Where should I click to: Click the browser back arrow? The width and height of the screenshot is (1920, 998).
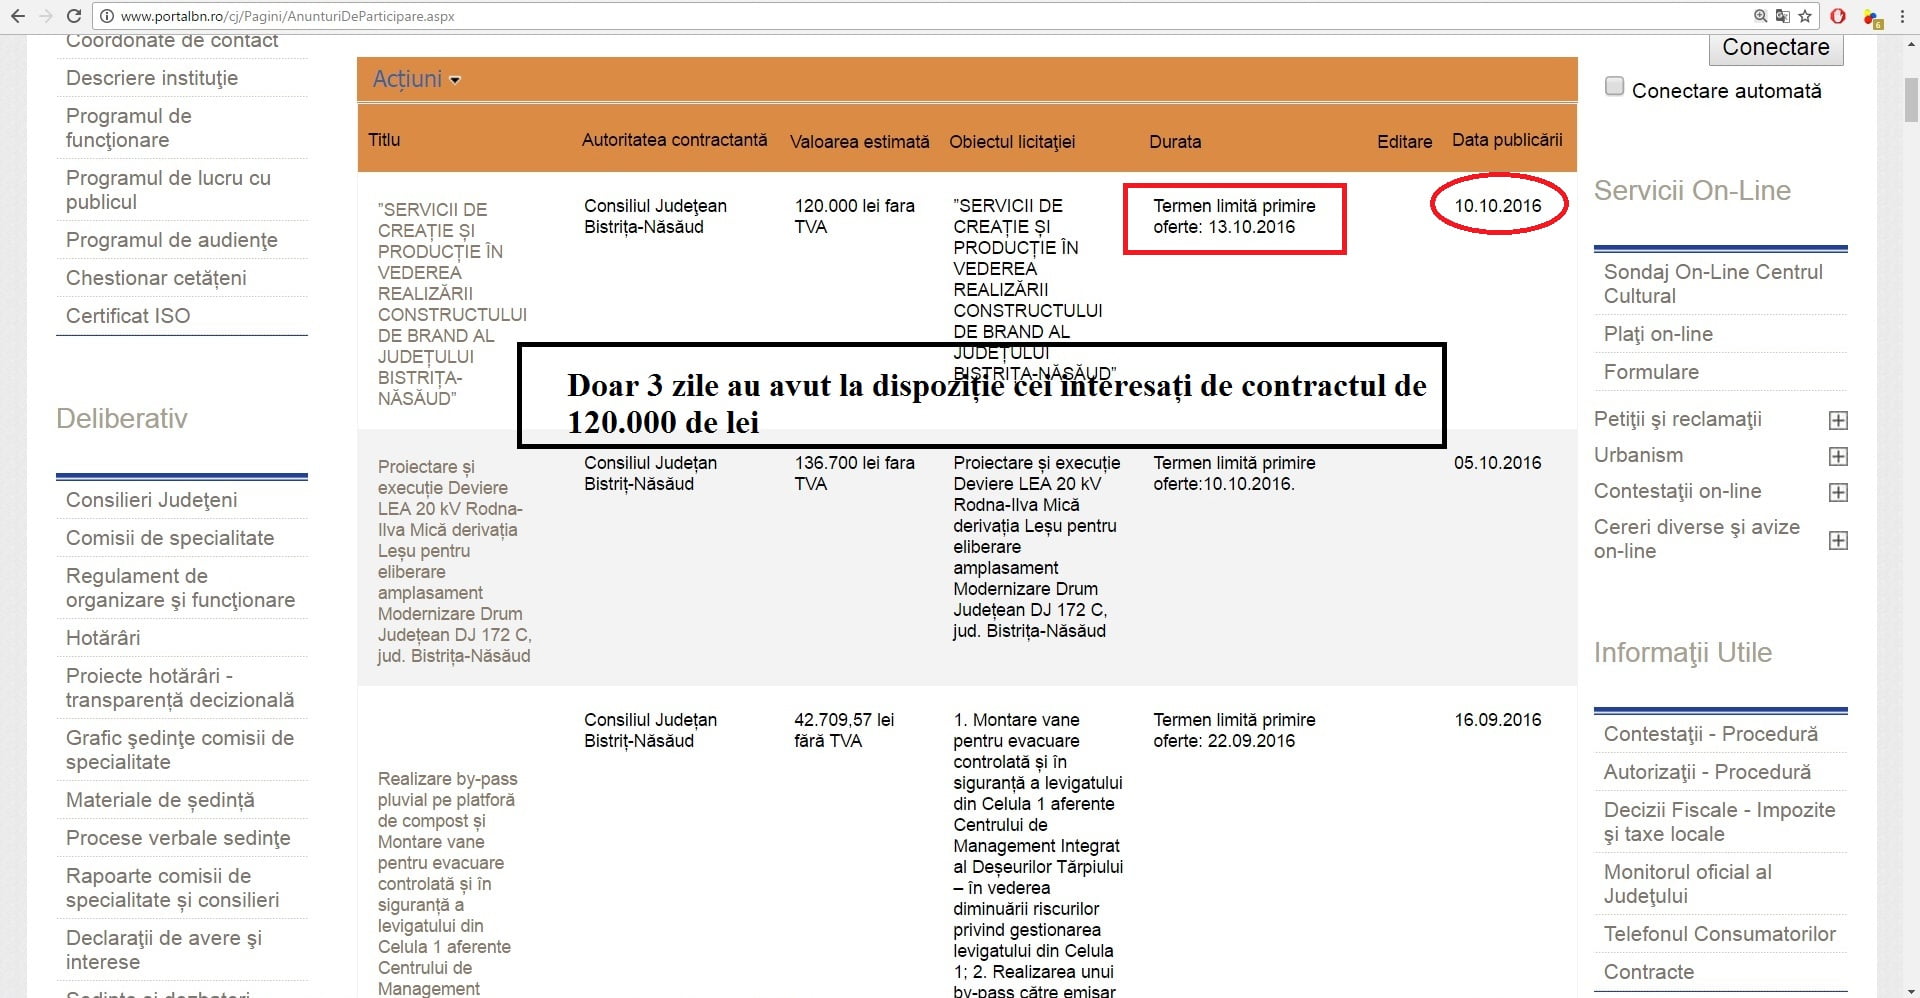pos(17,16)
